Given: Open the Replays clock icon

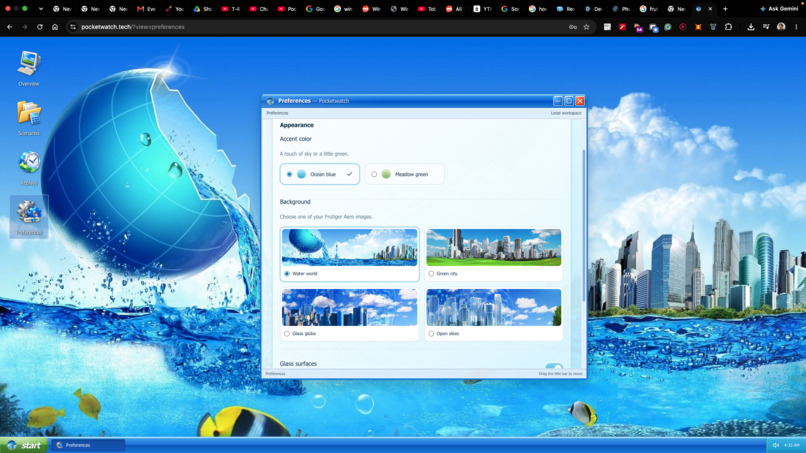Looking at the screenshot, I should tap(29, 168).
